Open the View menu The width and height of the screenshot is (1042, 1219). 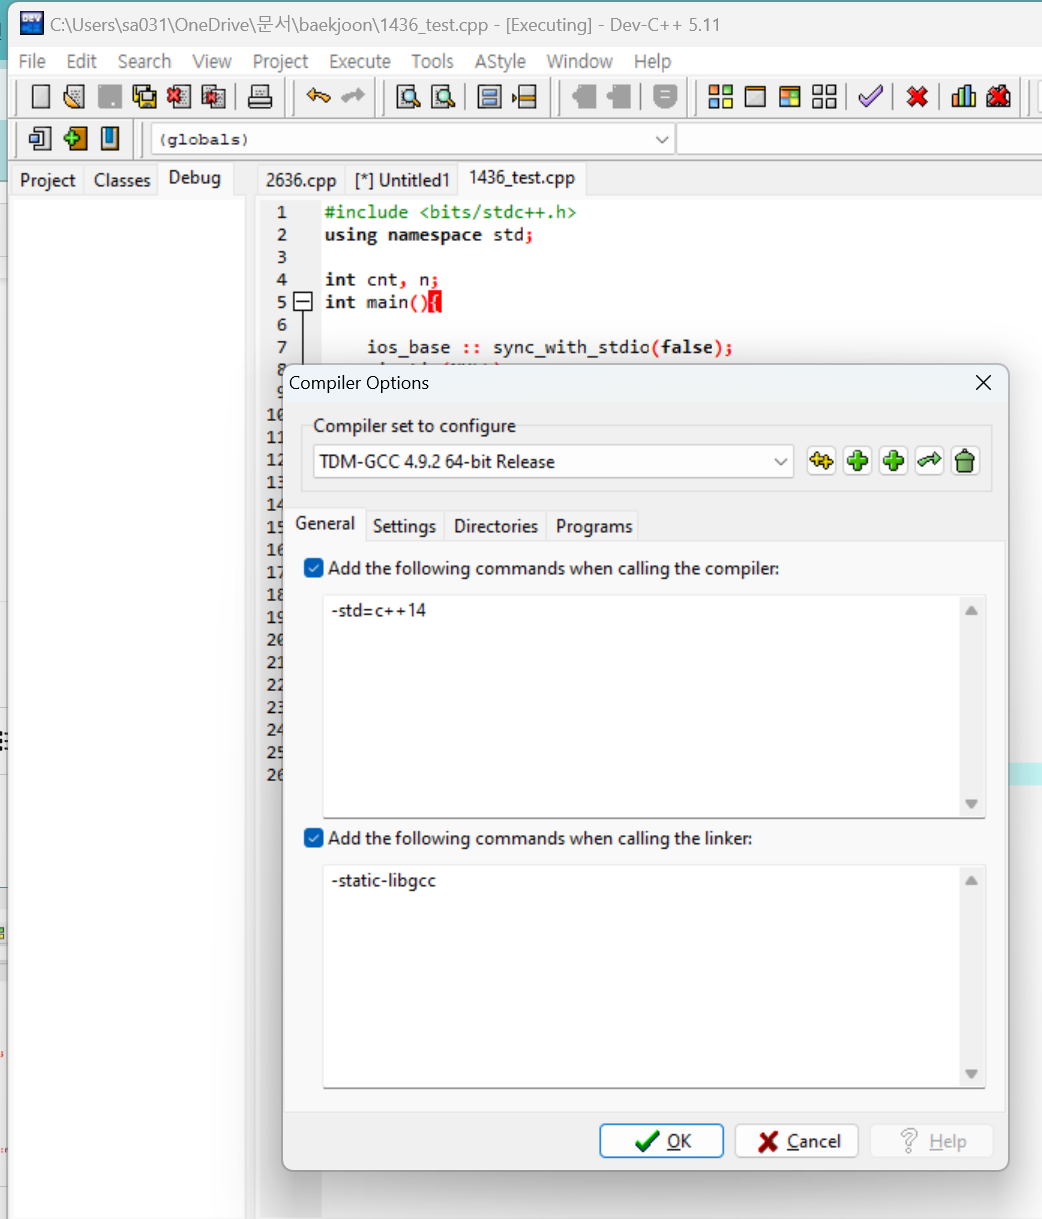click(x=212, y=61)
